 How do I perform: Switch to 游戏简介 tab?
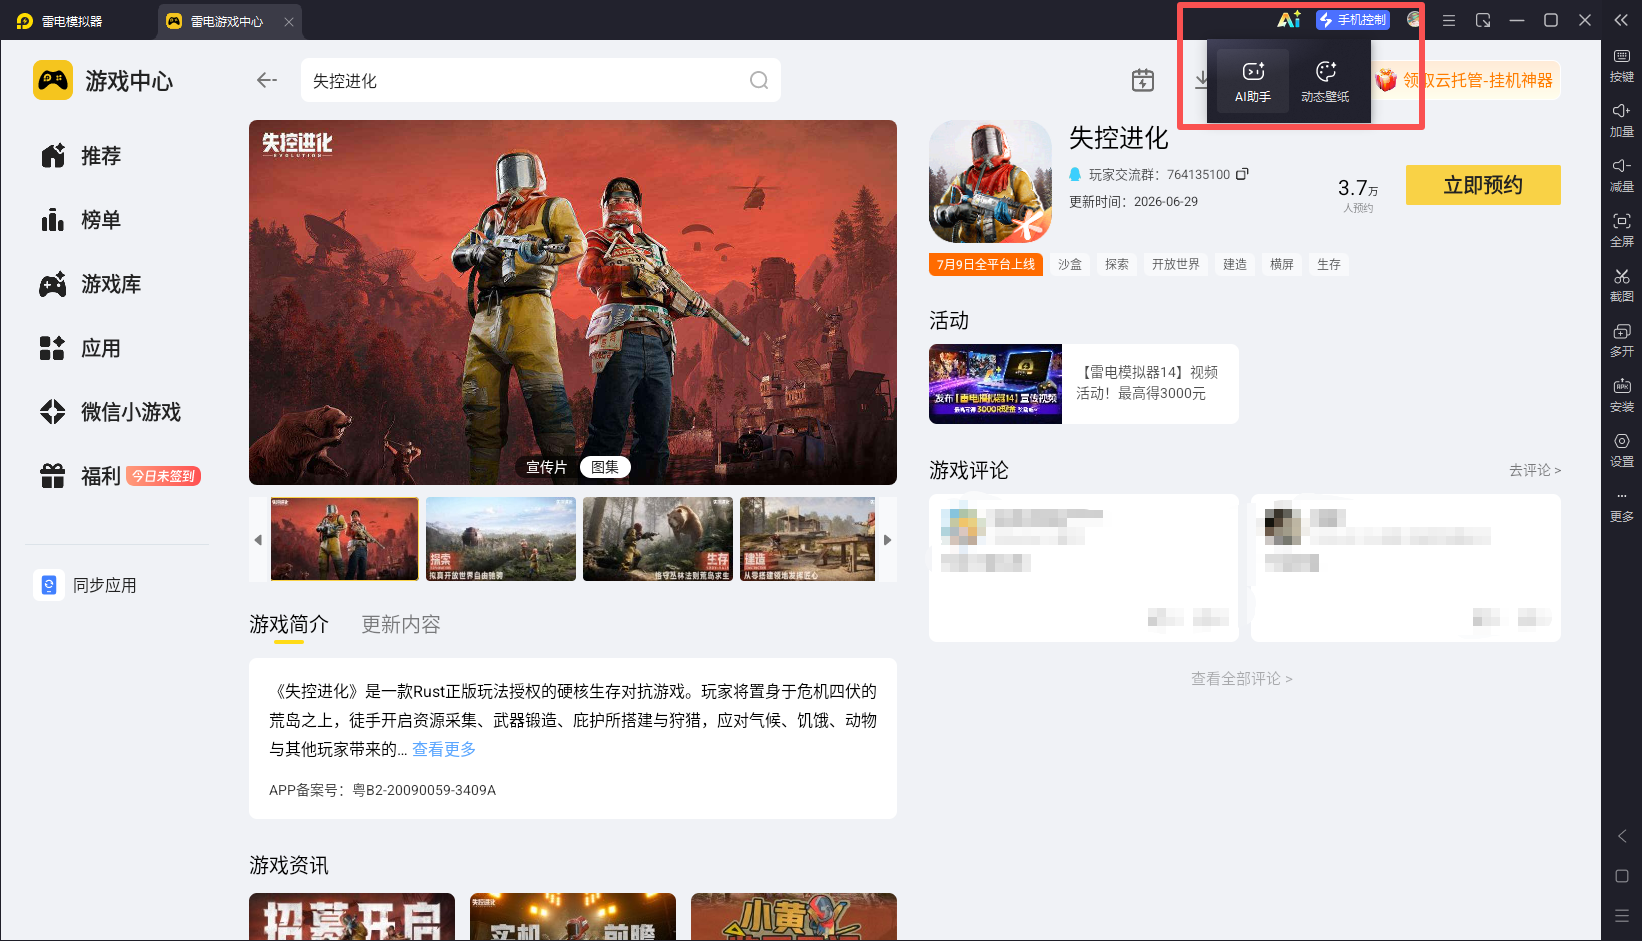click(x=289, y=625)
